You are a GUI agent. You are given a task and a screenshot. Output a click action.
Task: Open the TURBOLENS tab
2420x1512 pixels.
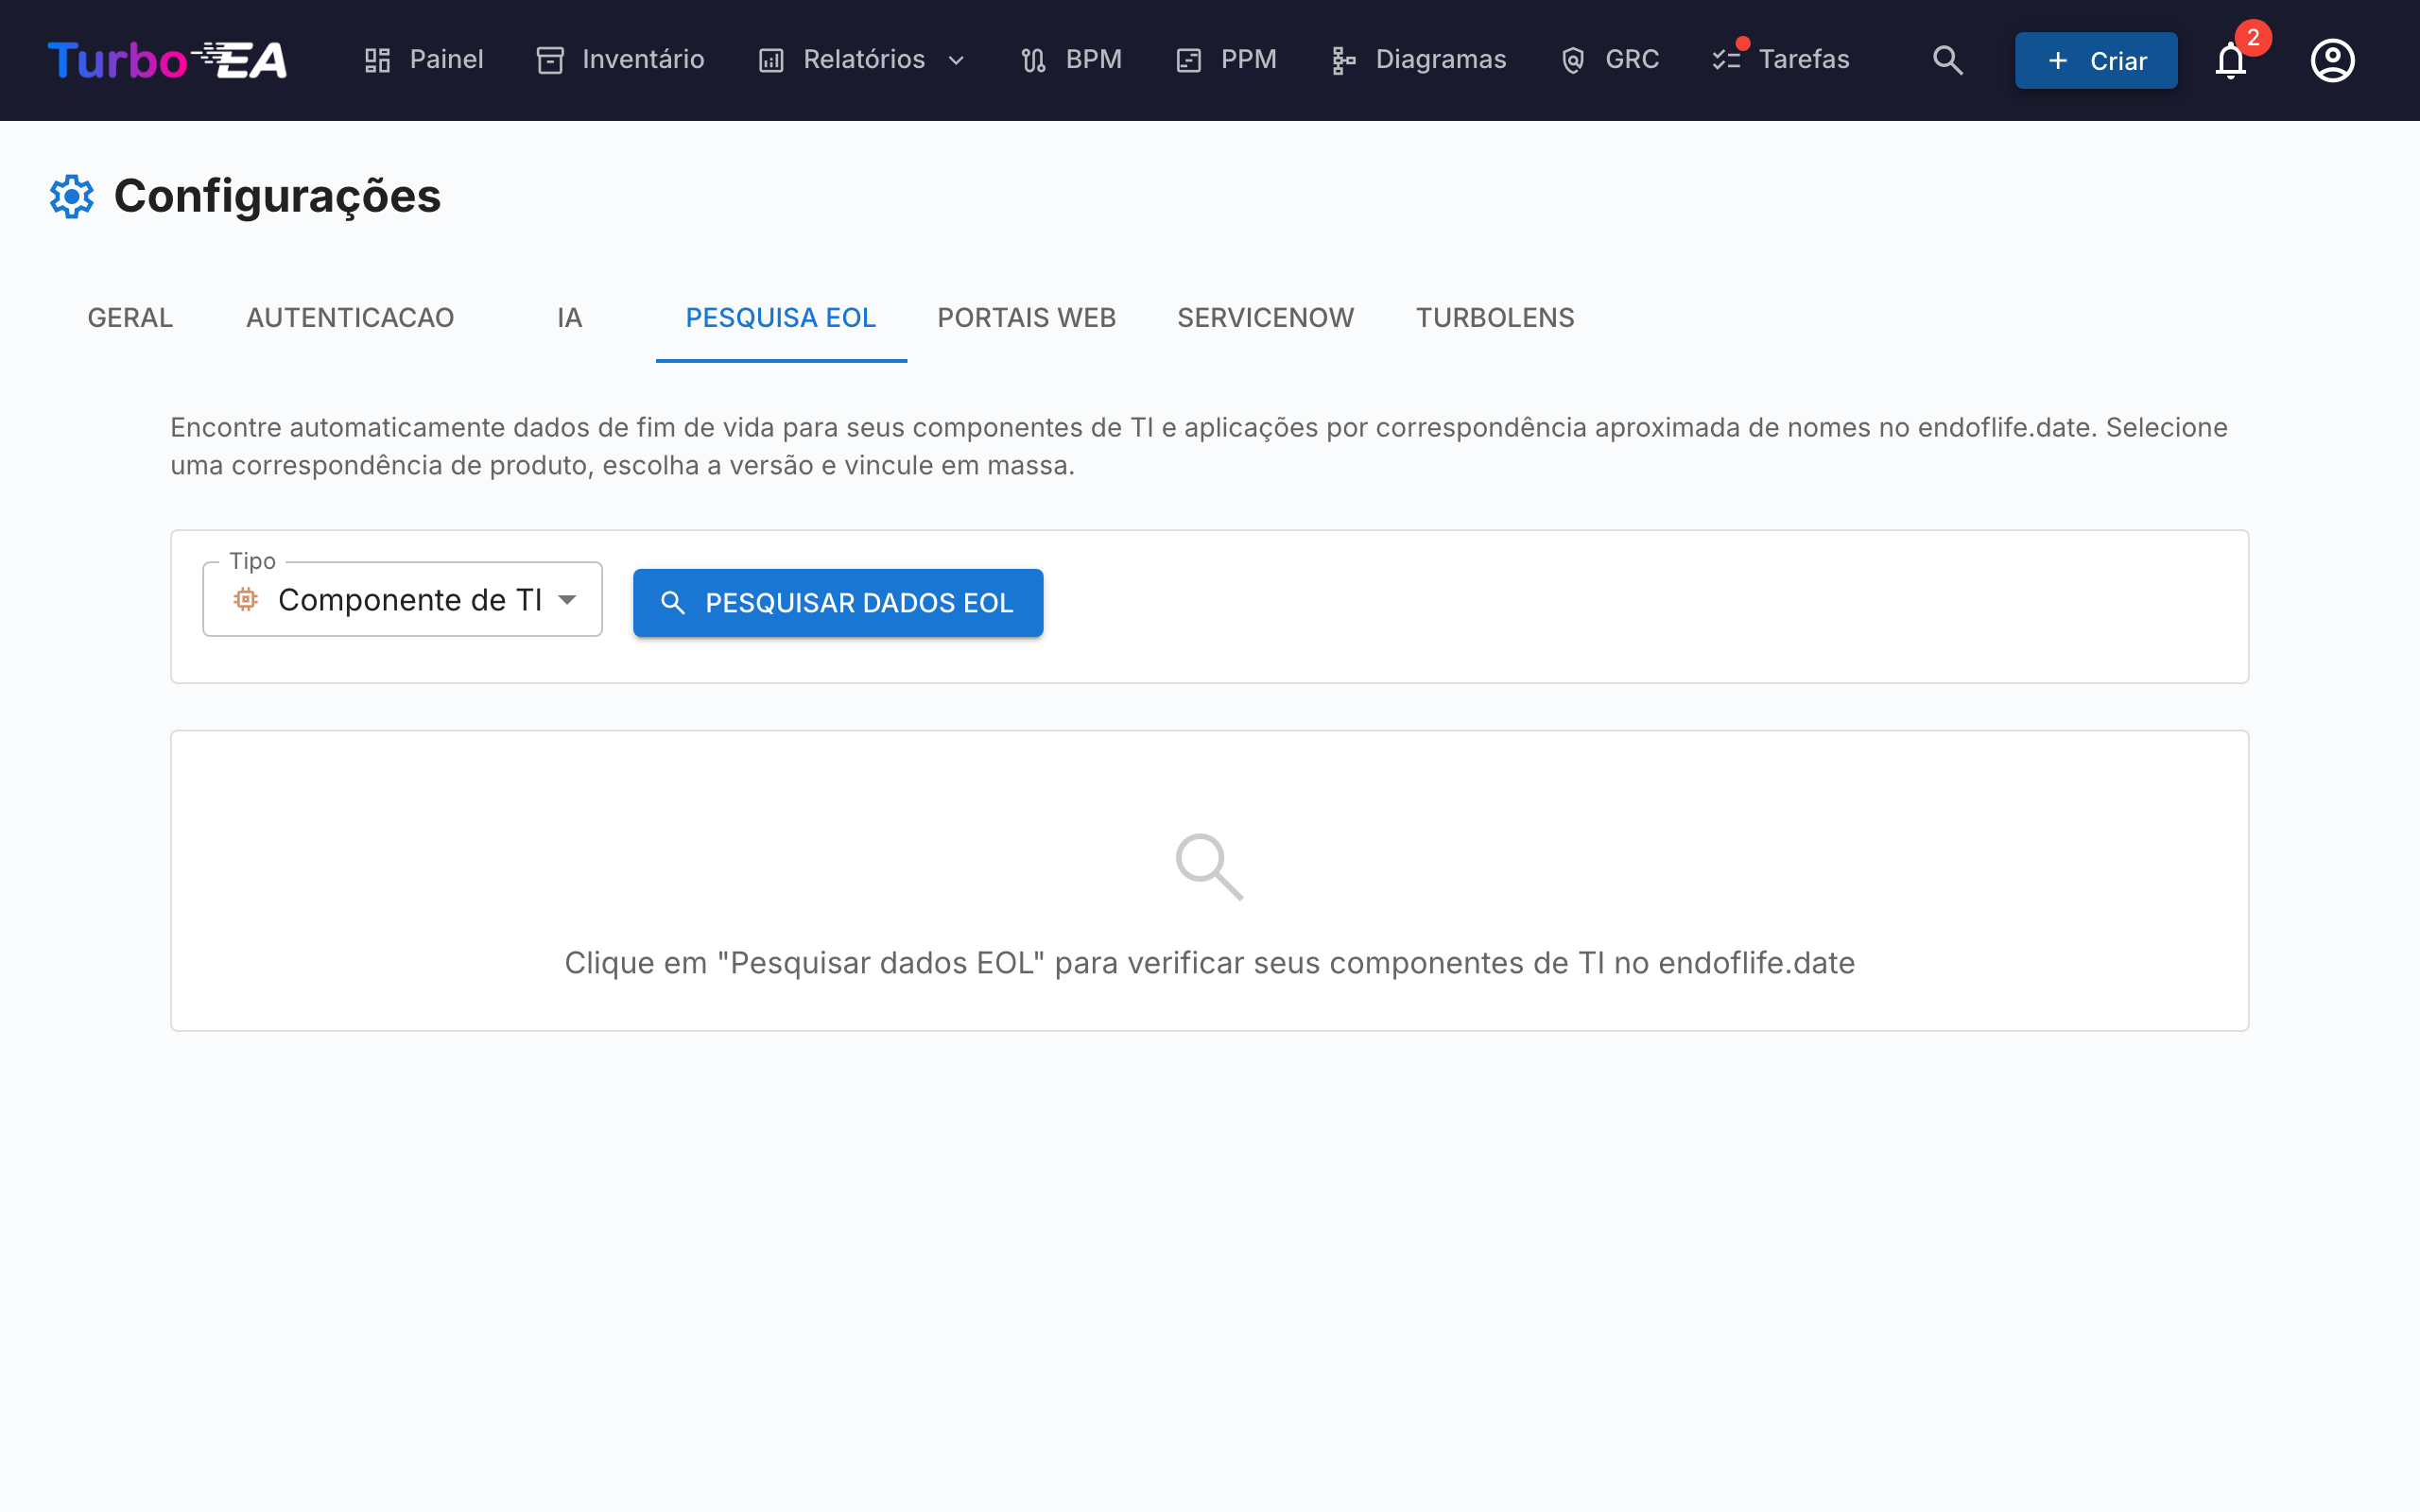point(1495,318)
